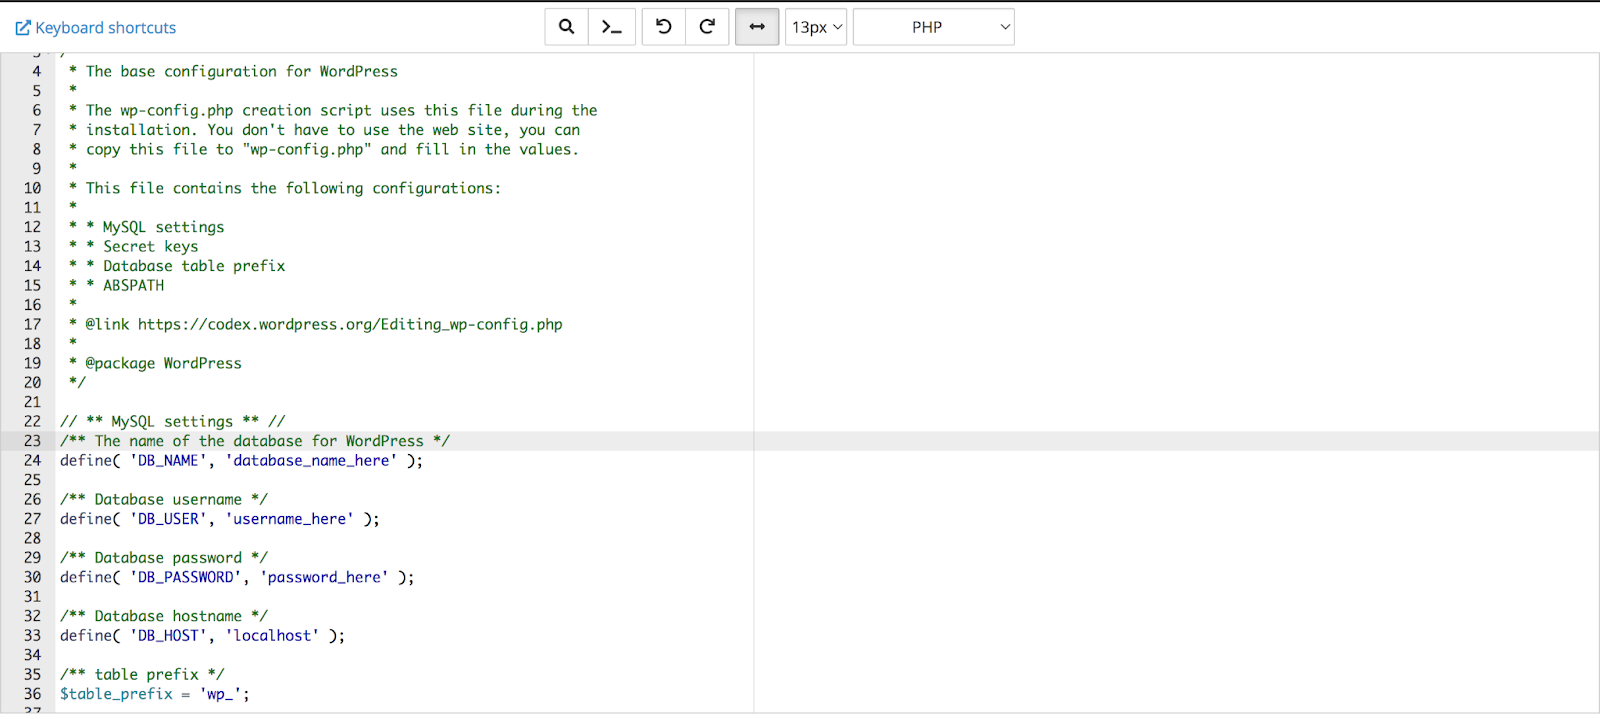Toggle line wrap arrows button

757,27
